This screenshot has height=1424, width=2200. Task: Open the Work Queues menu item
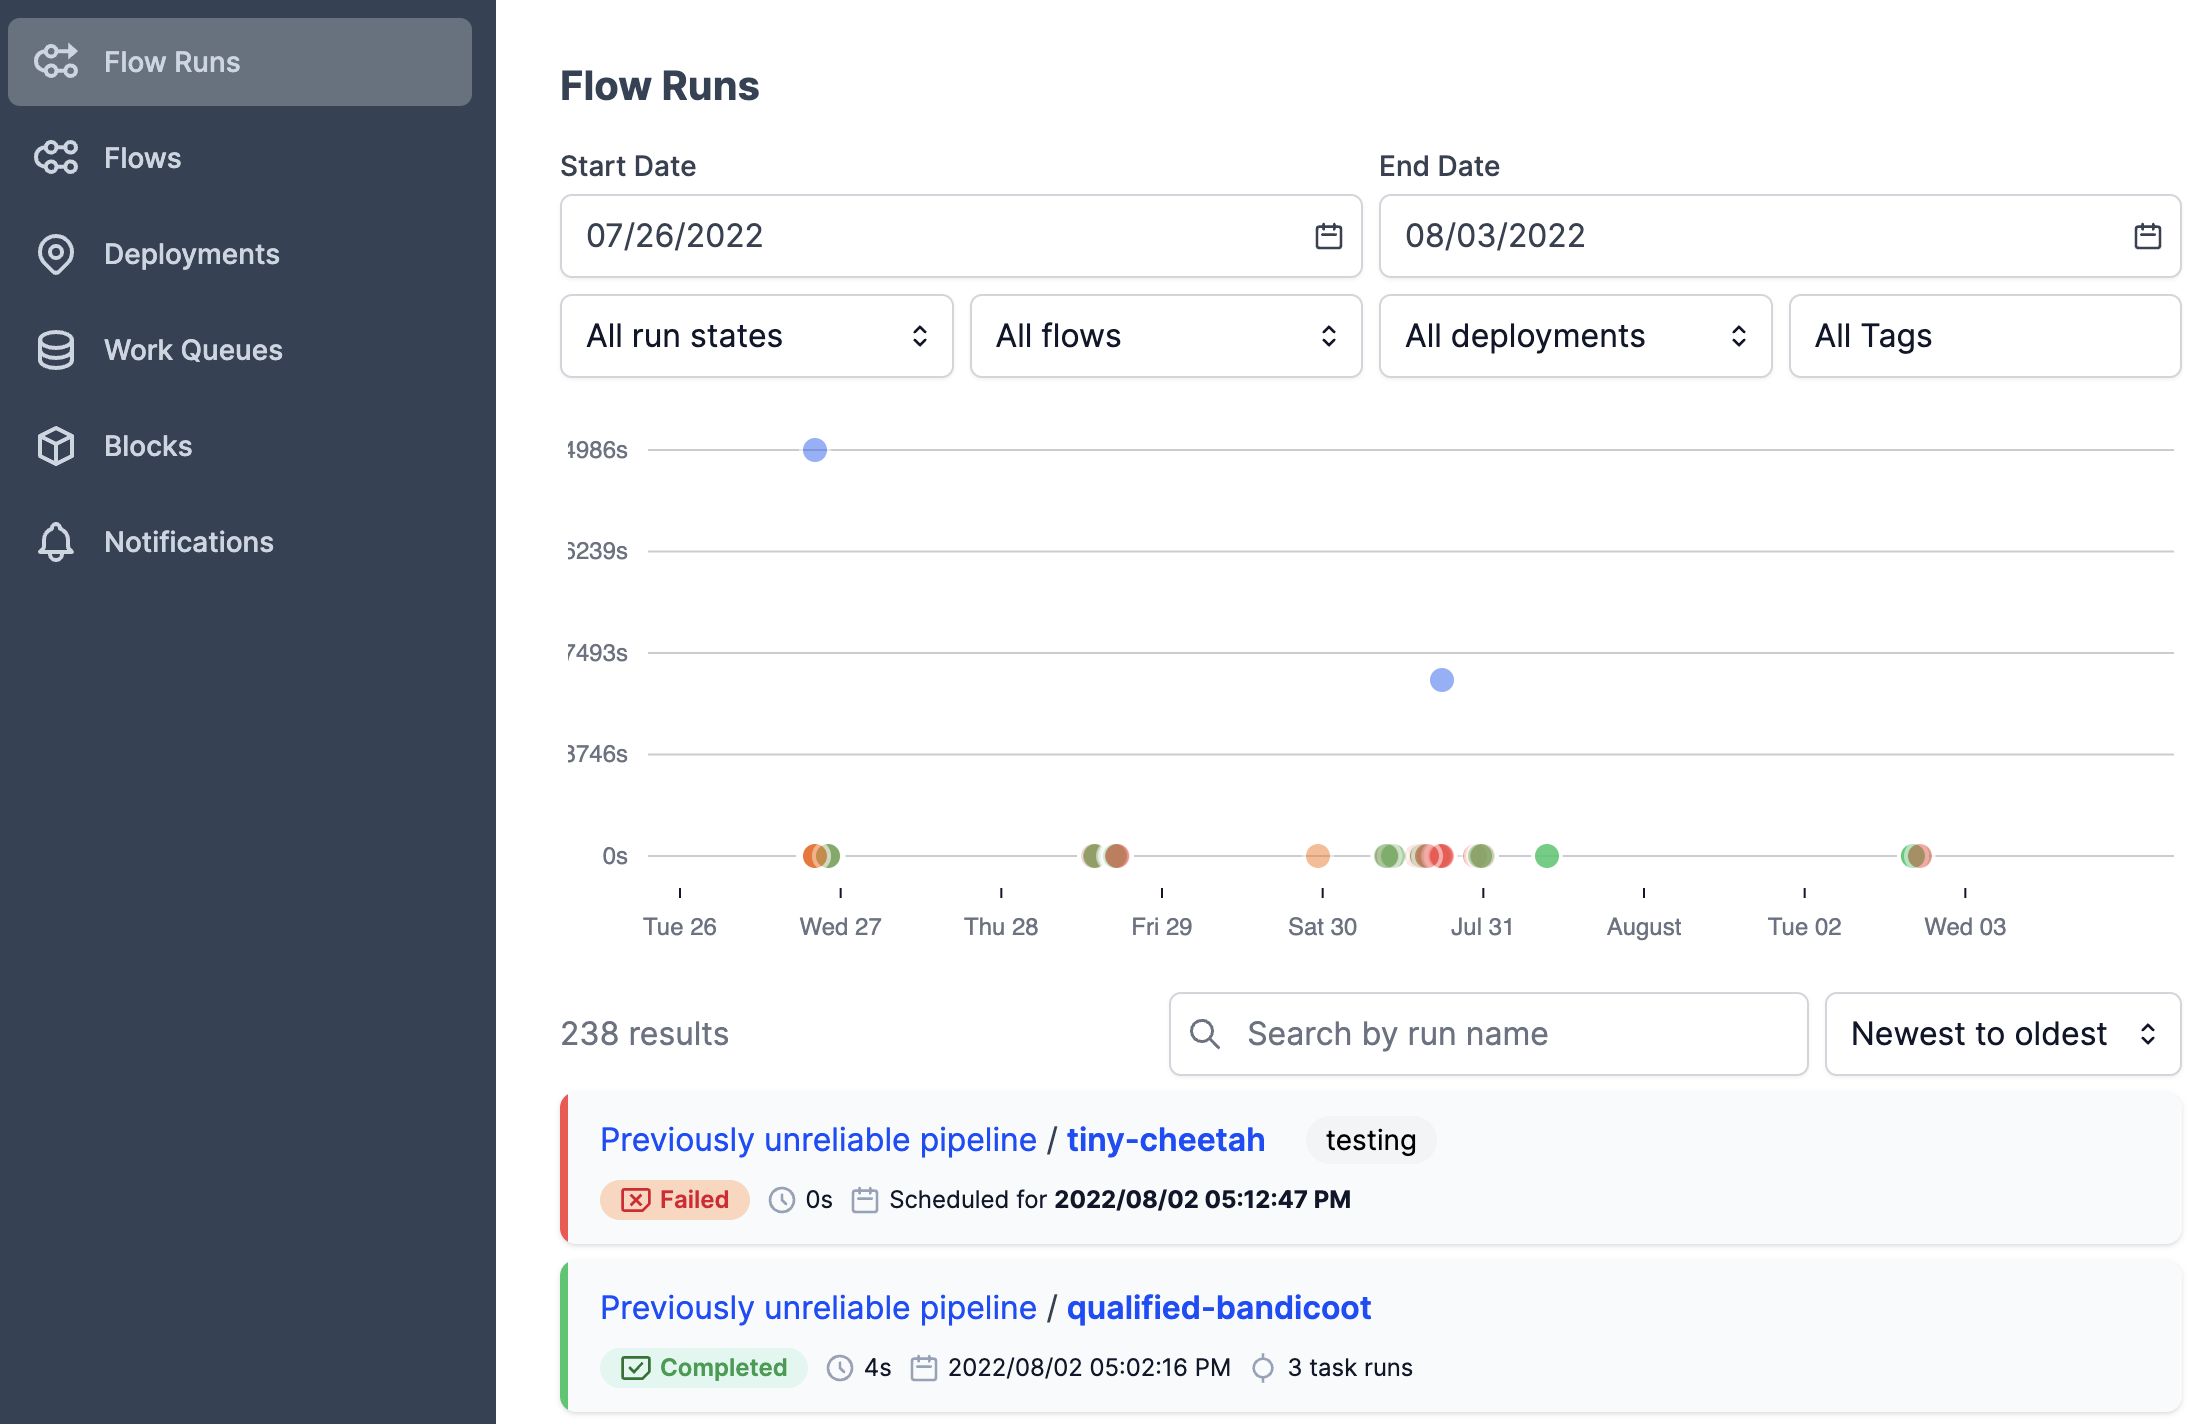coord(193,350)
